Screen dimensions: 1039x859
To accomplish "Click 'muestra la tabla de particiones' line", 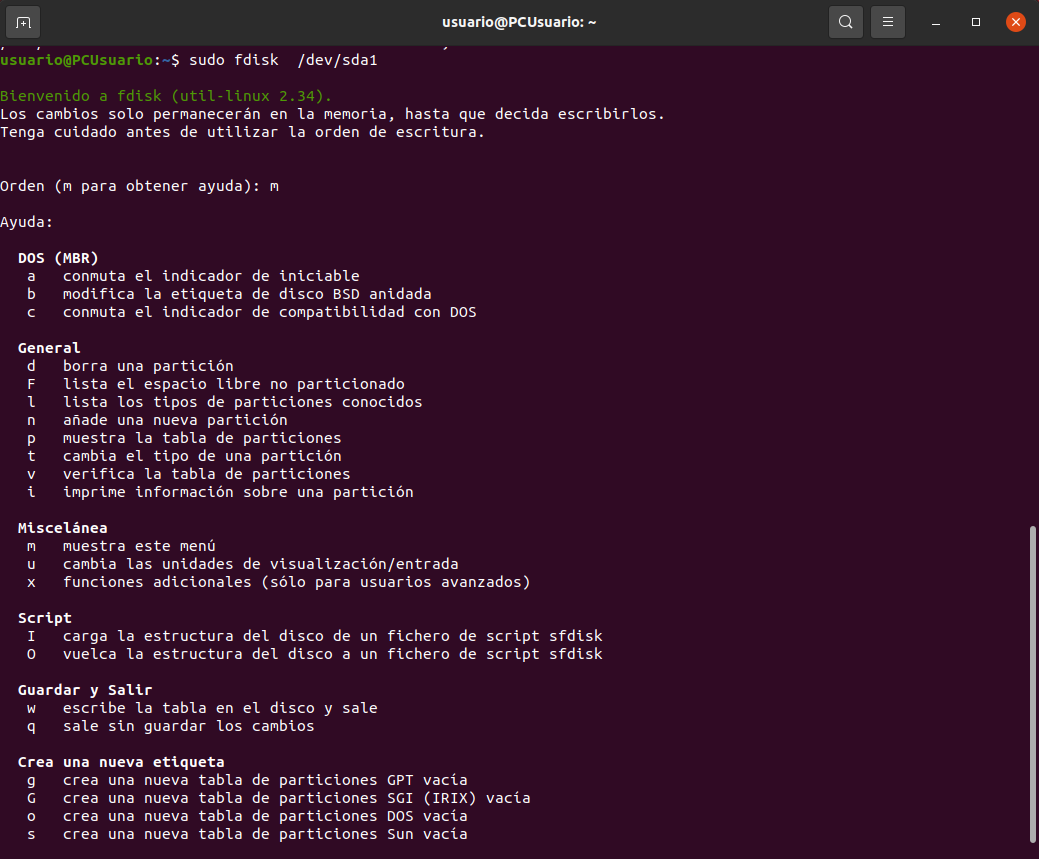I will coord(201,438).
